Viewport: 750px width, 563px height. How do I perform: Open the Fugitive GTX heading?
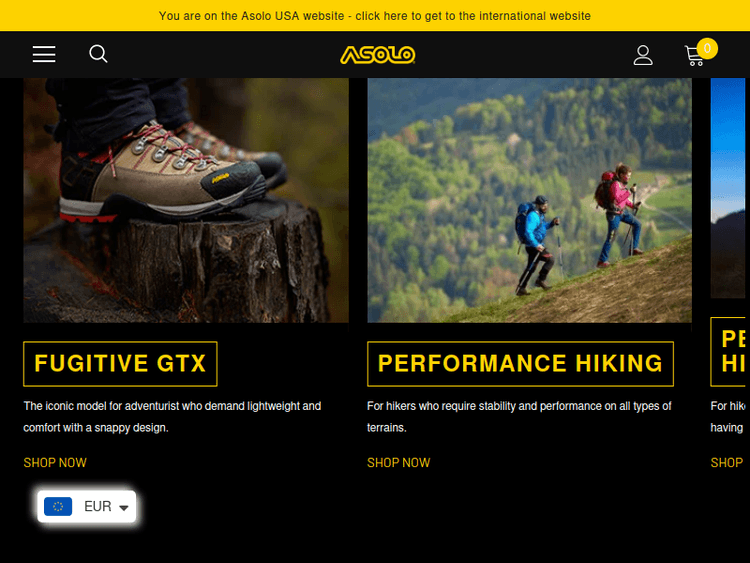120,364
